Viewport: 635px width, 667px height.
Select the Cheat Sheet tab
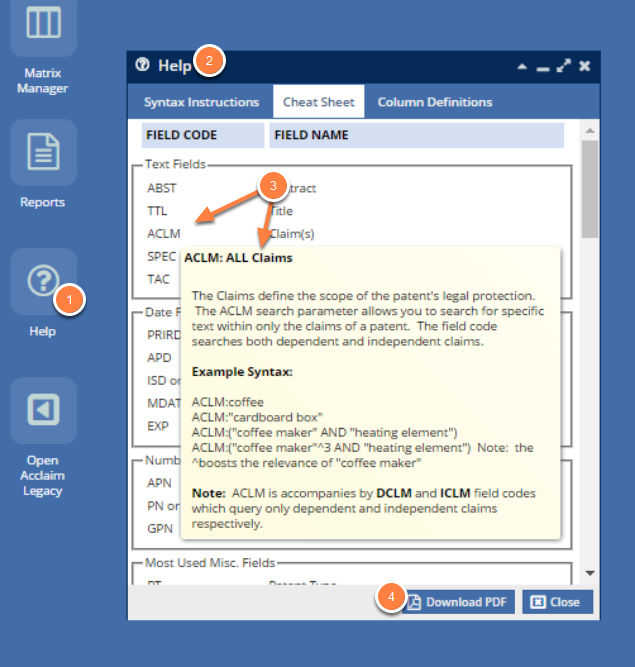319,102
